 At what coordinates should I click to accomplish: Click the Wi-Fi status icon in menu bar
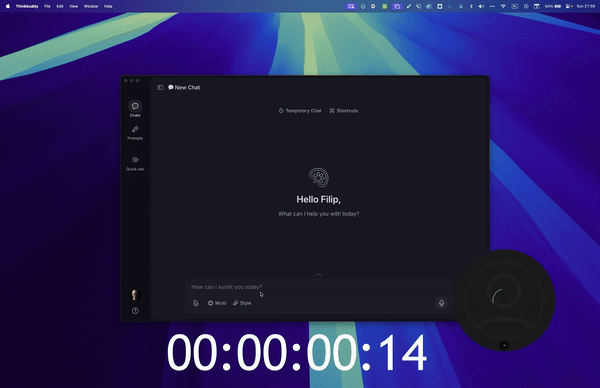pyautogui.click(x=503, y=6)
